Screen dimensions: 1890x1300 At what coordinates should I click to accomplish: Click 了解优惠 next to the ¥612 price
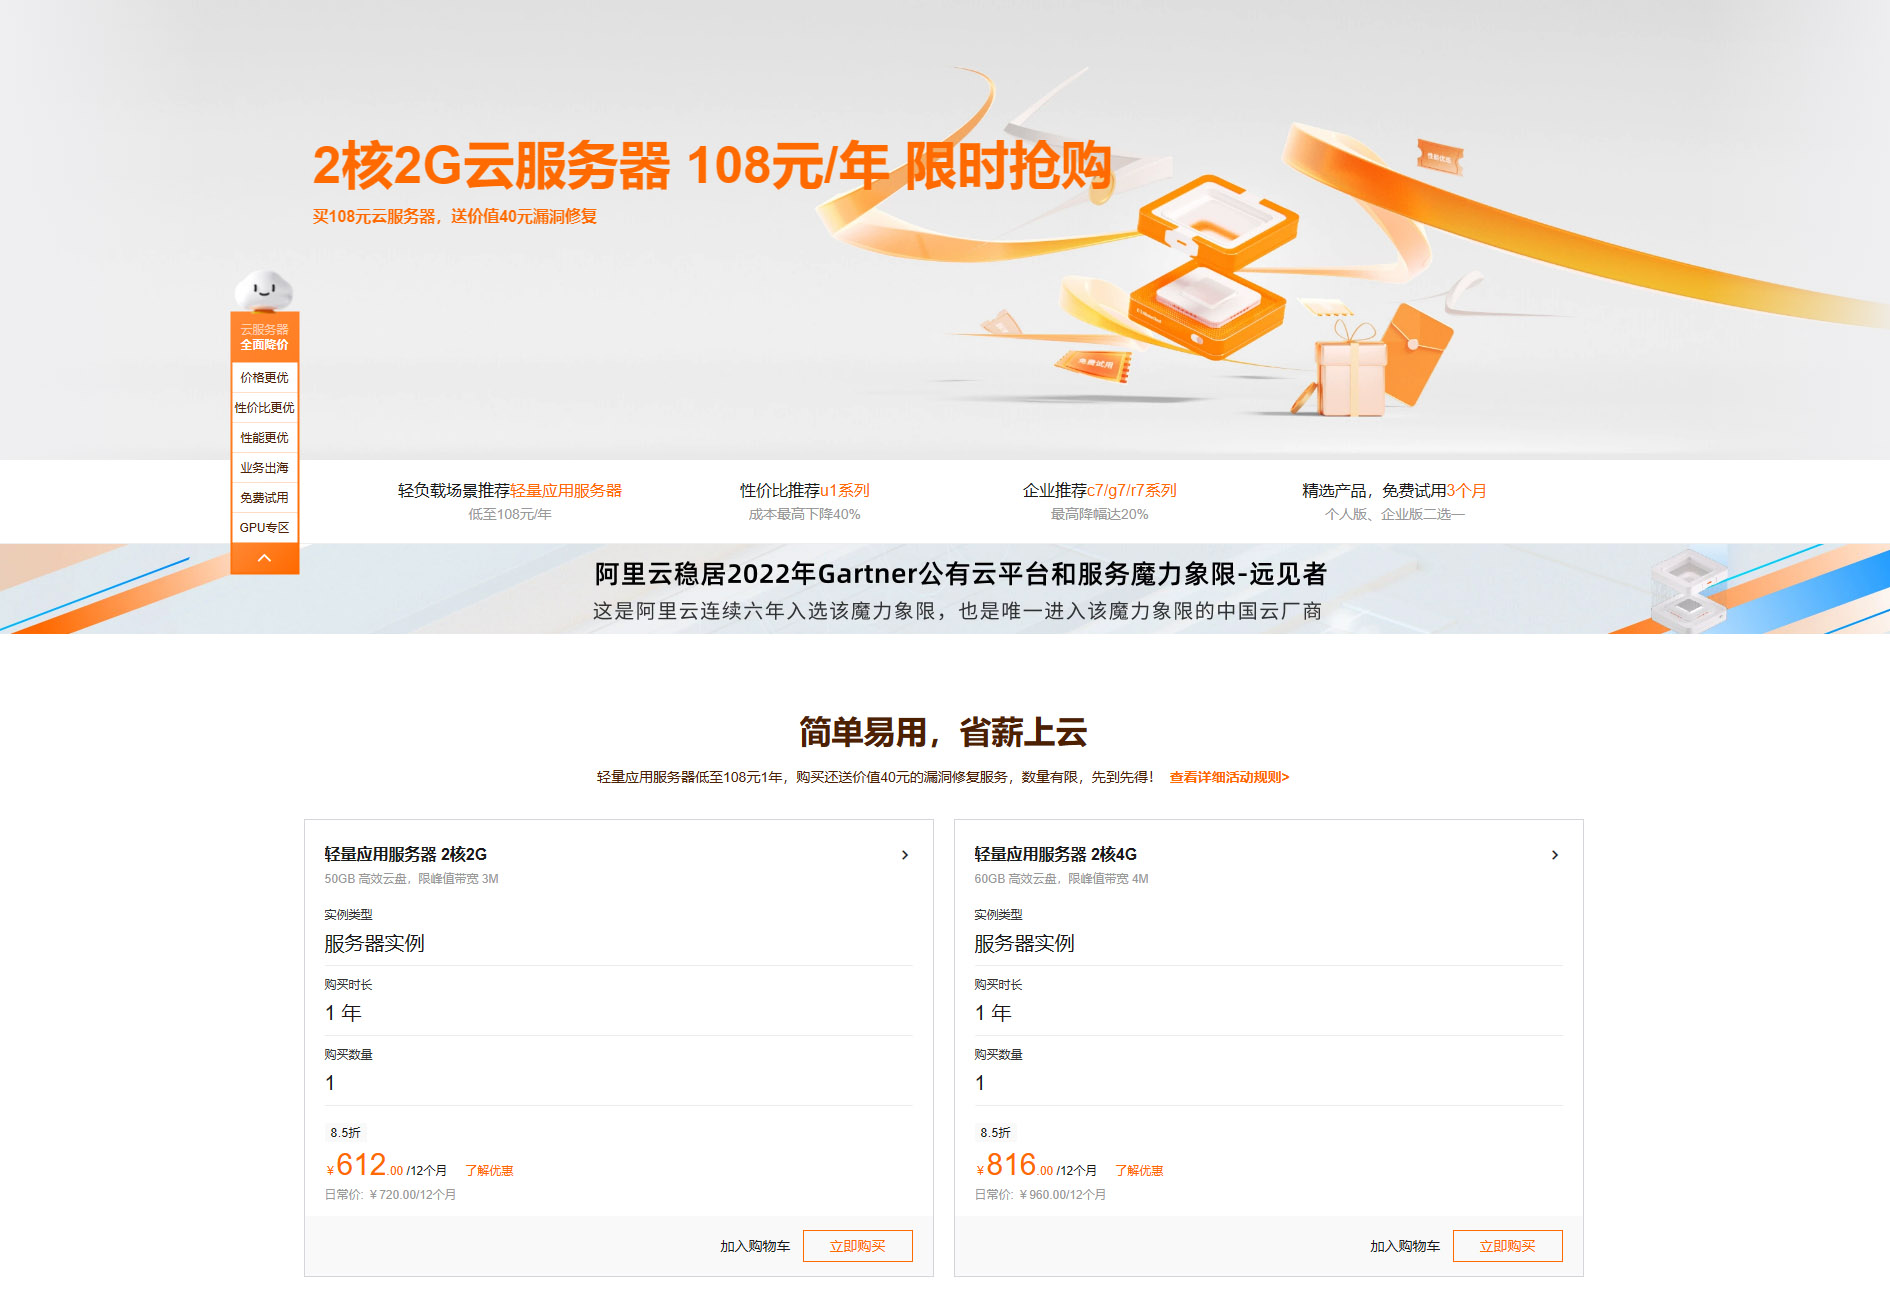(489, 1170)
